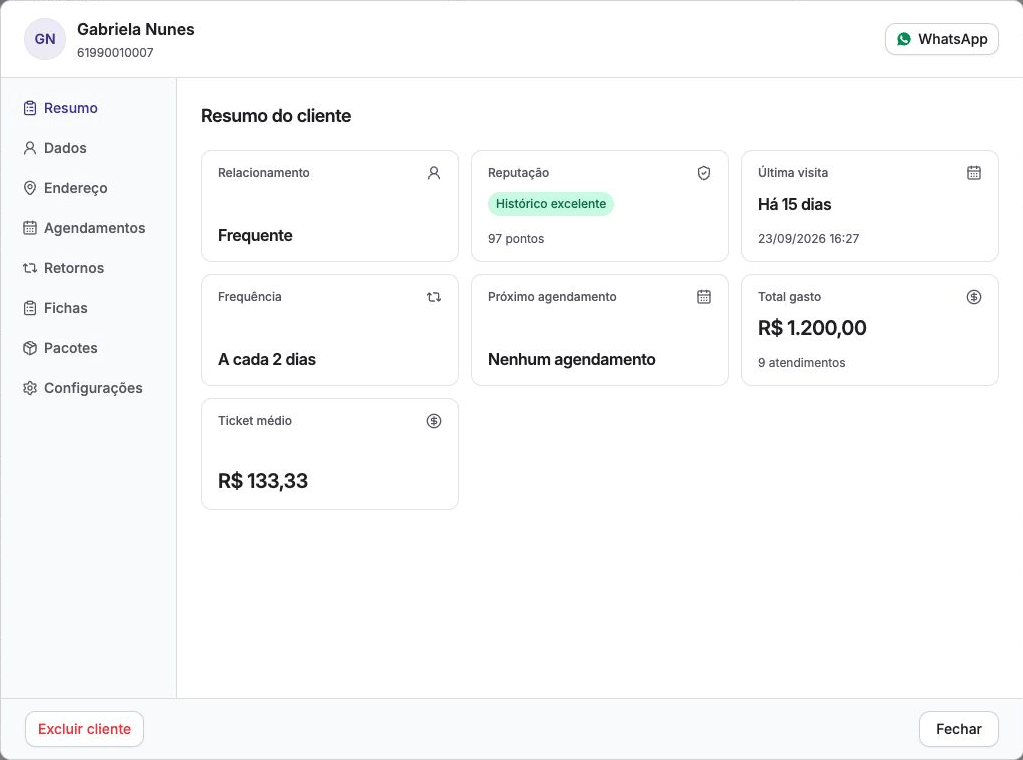Click the WhatsApp logo icon
This screenshot has width=1023, height=760.
[904, 39]
